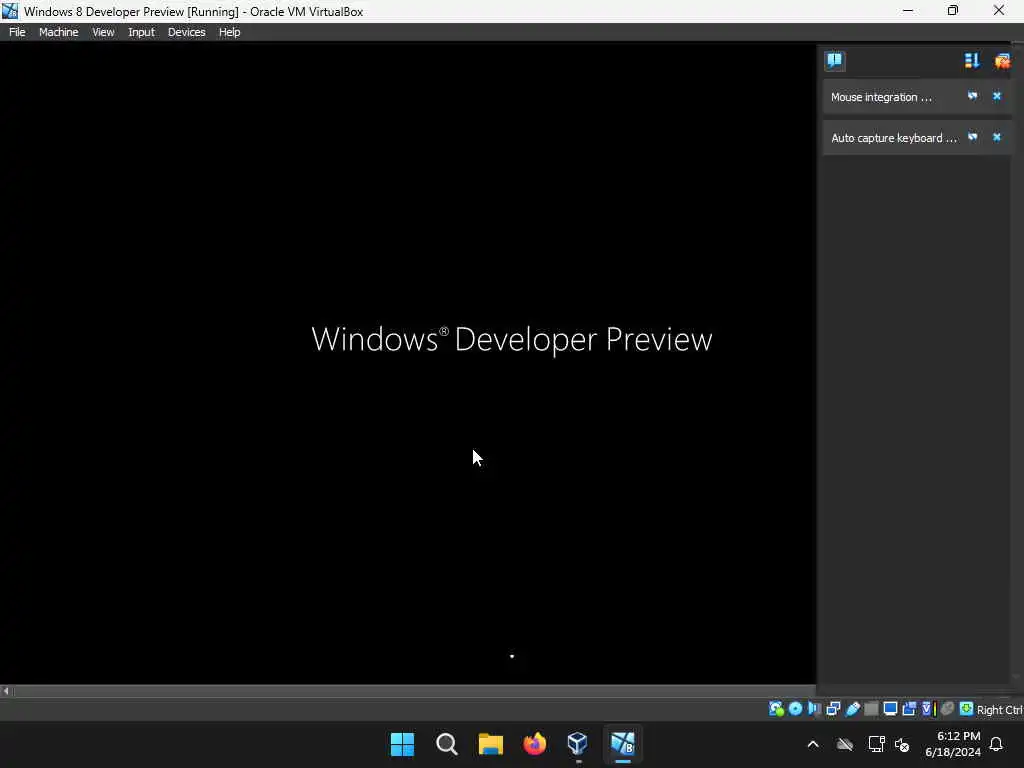This screenshot has height=768, width=1024.
Task: Open the Input menu
Action: pyautogui.click(x=141, y=32)
